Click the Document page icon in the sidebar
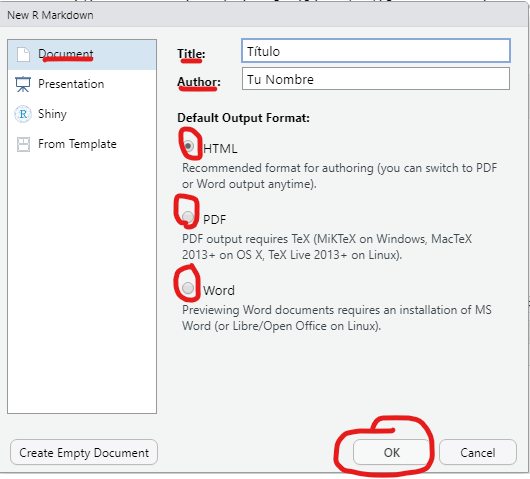 point(23,54)
